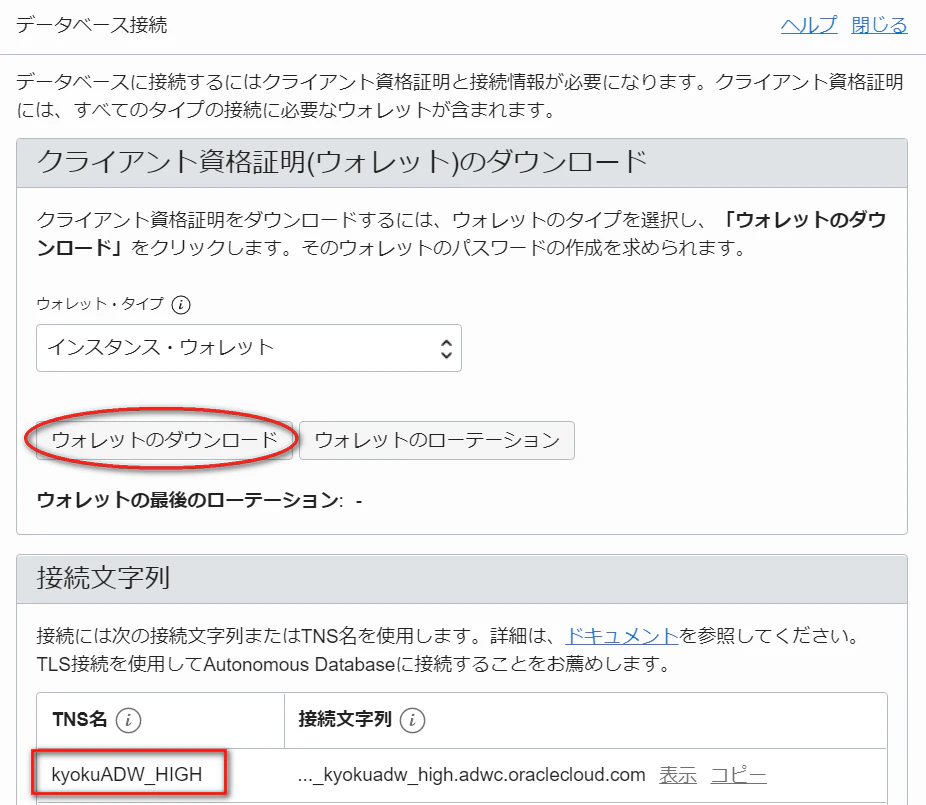Viewport: 926px width, 805px height.
Task: Click the データベース接続 dialog title
Action: coord(92,25)
